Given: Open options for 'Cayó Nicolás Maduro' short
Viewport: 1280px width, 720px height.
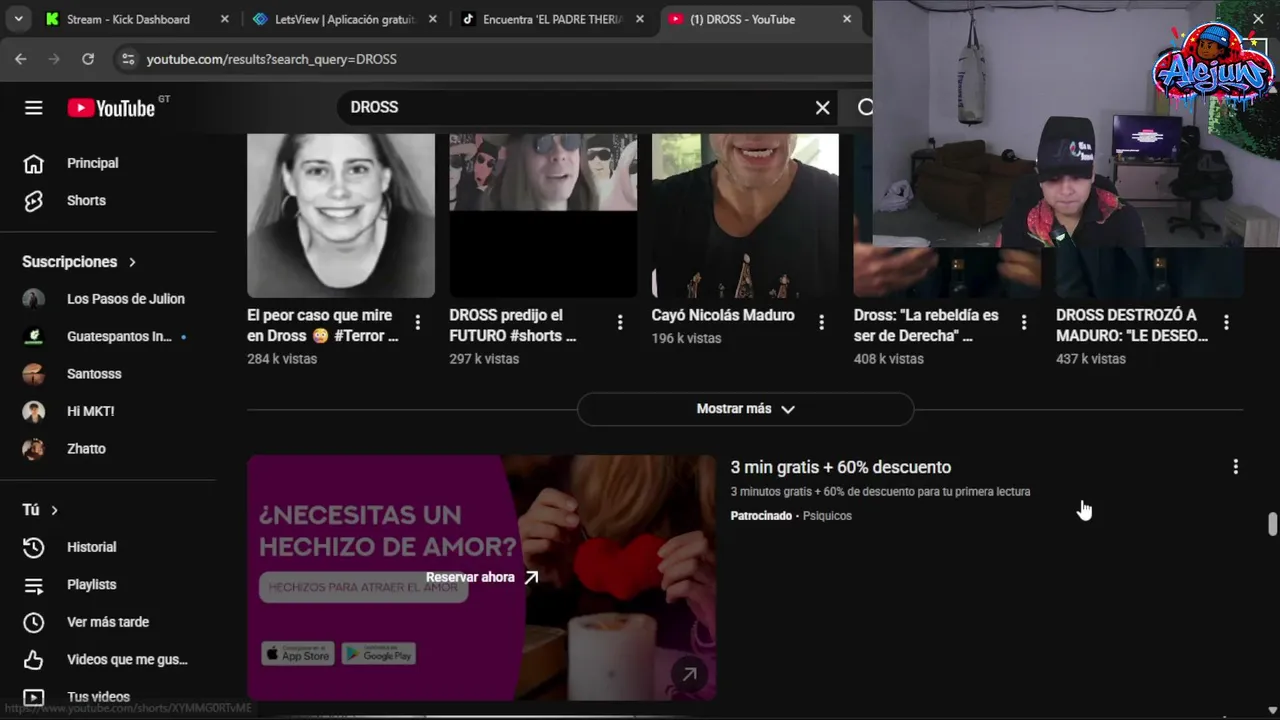Looking at the screenshot, I should pyautogui.click(x=822, y=322).
